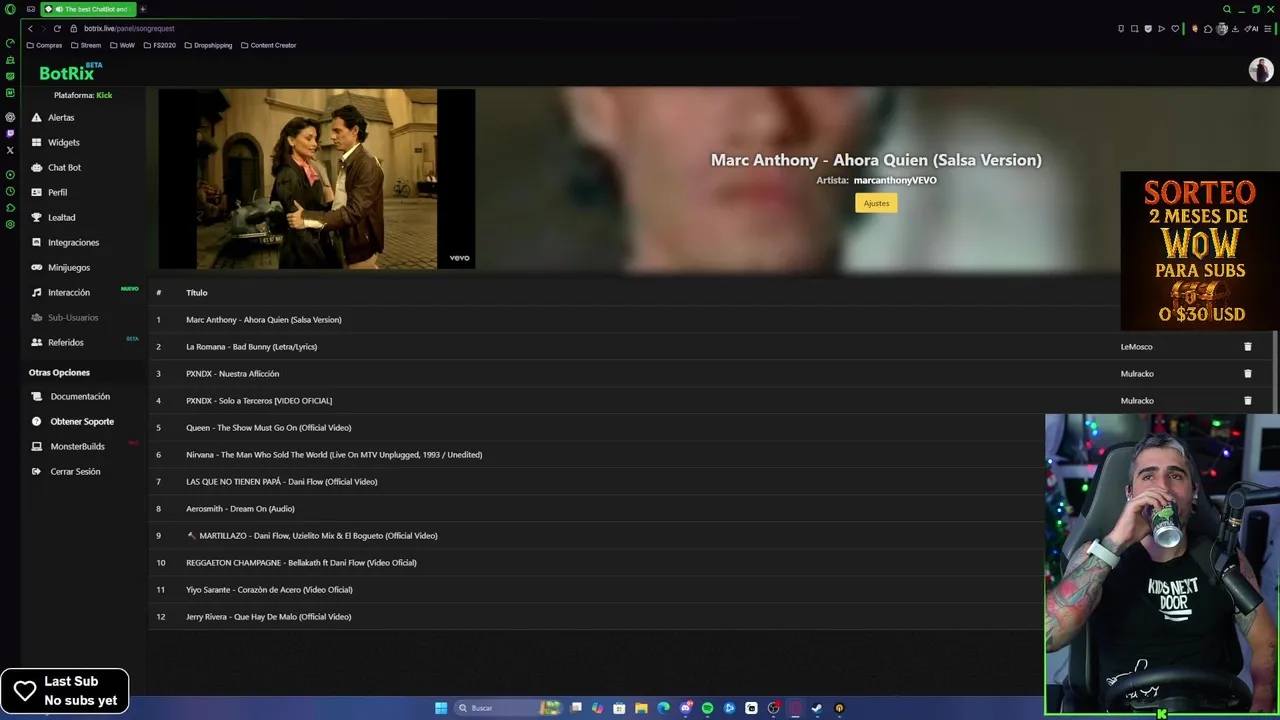Click the Minijuegos gamepad icon
The width and height of the screenshot is (1280, 720).
37,268
